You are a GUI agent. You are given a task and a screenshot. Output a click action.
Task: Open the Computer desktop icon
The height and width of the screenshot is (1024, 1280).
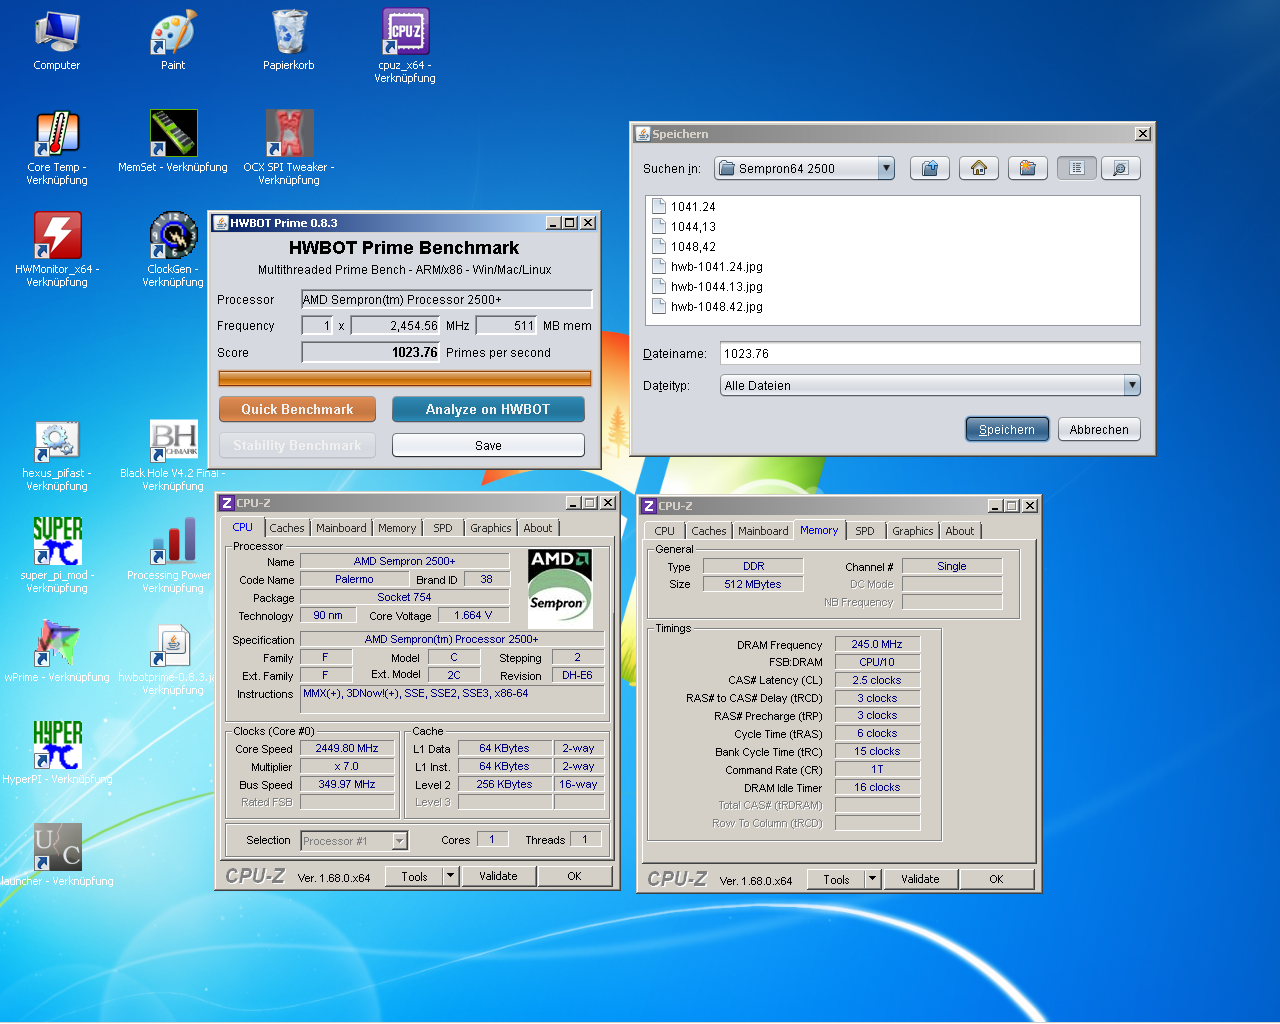coord(57,41)
